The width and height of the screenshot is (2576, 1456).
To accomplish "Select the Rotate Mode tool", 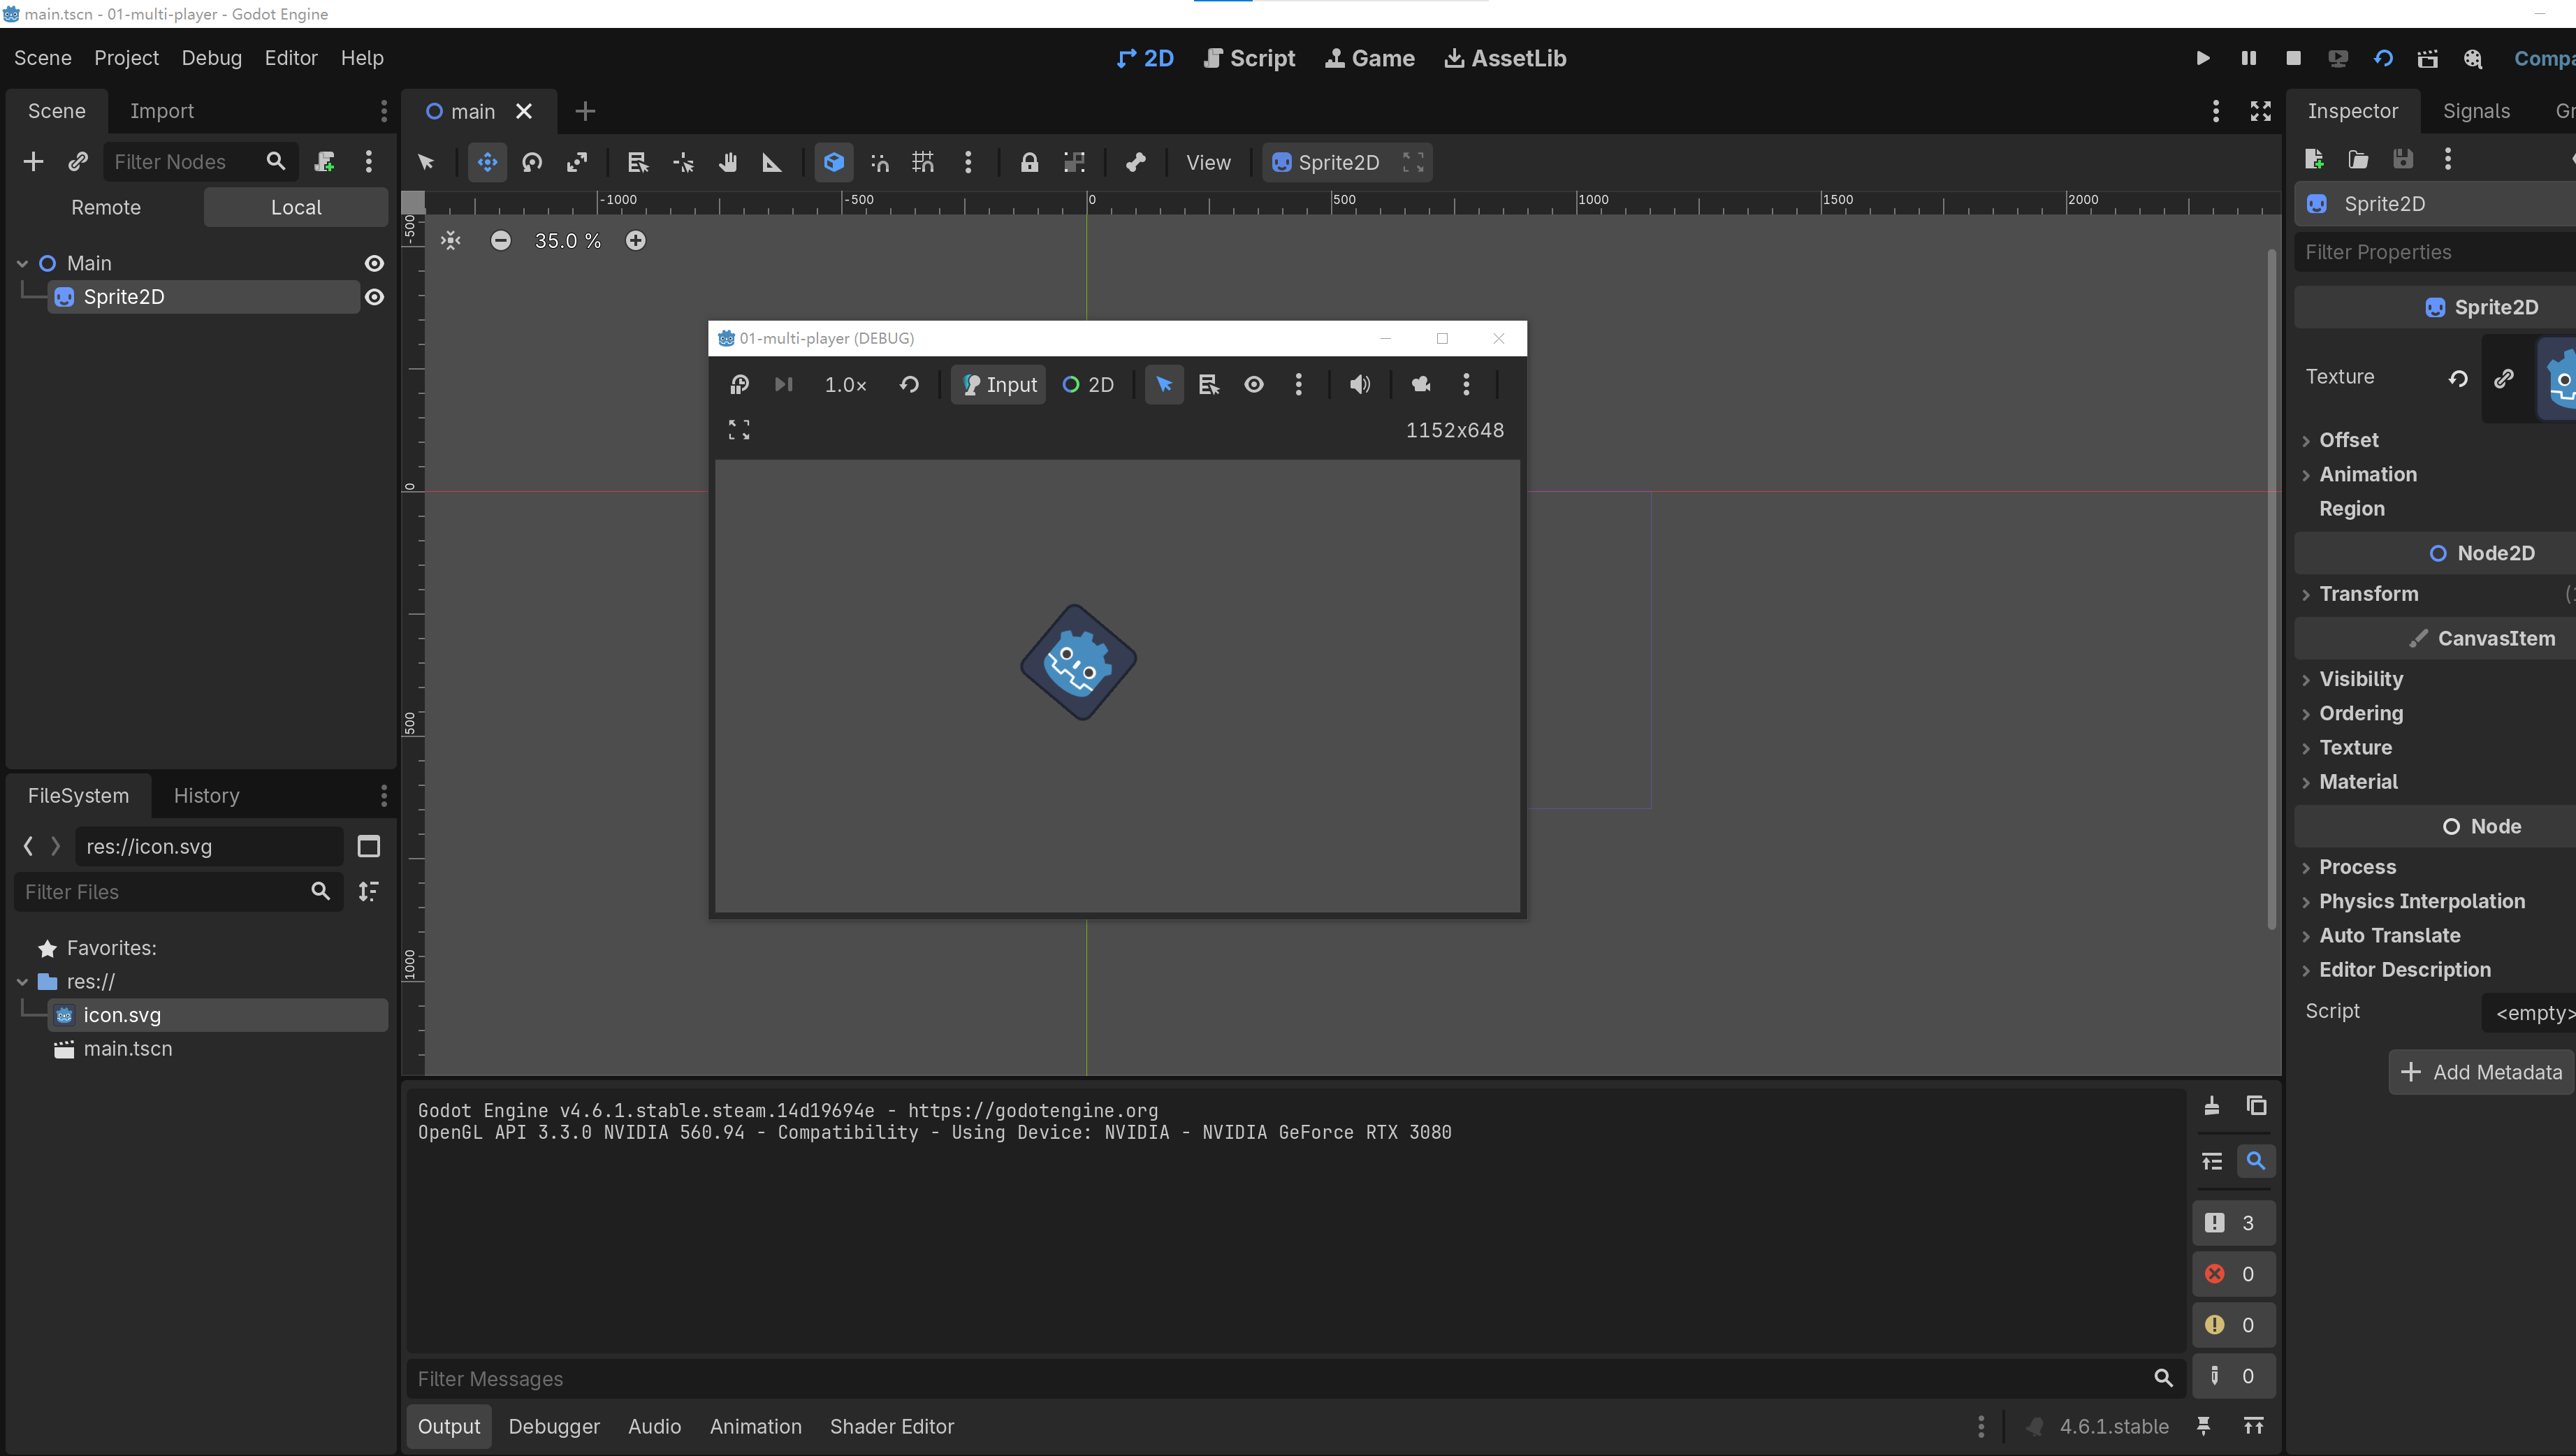I will click(x=532, y=162).
